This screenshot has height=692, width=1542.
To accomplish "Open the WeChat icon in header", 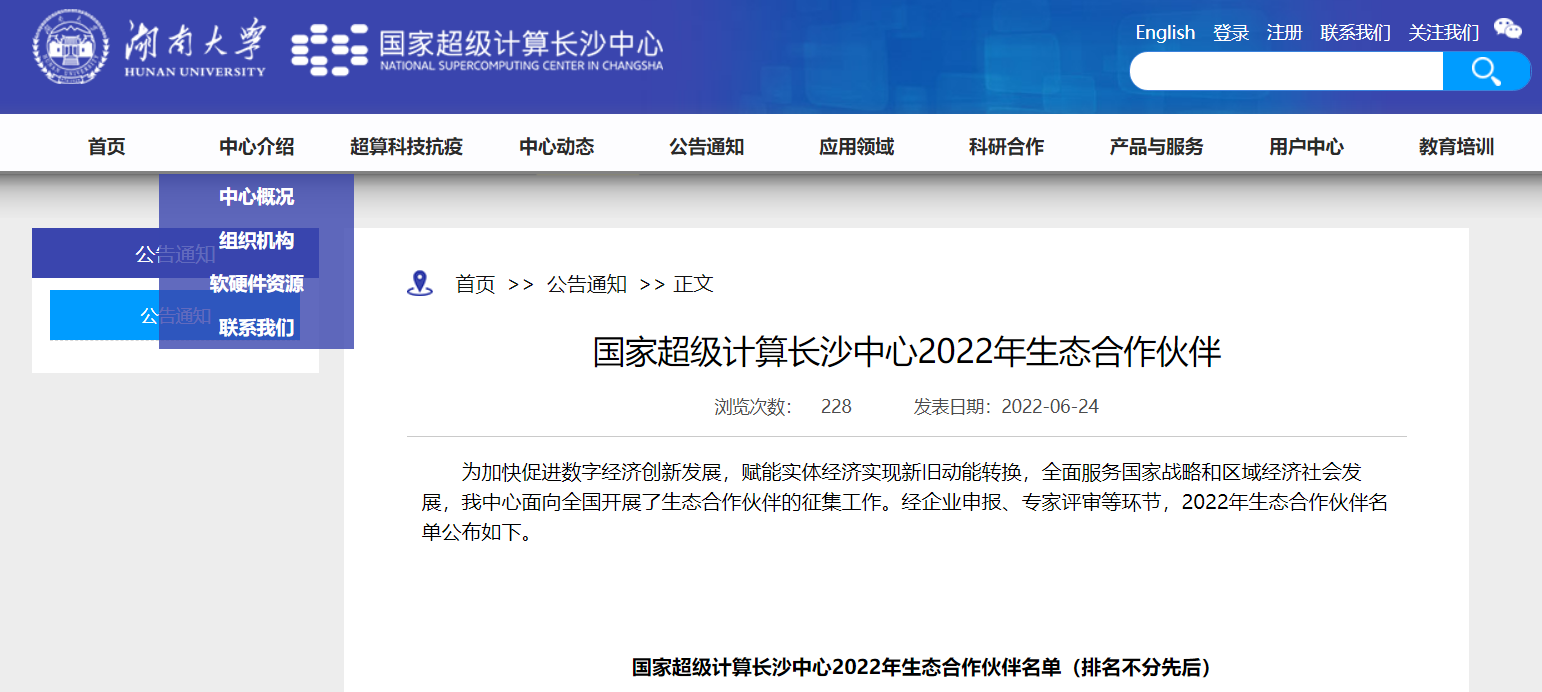I will click(x=1507, y=30).
